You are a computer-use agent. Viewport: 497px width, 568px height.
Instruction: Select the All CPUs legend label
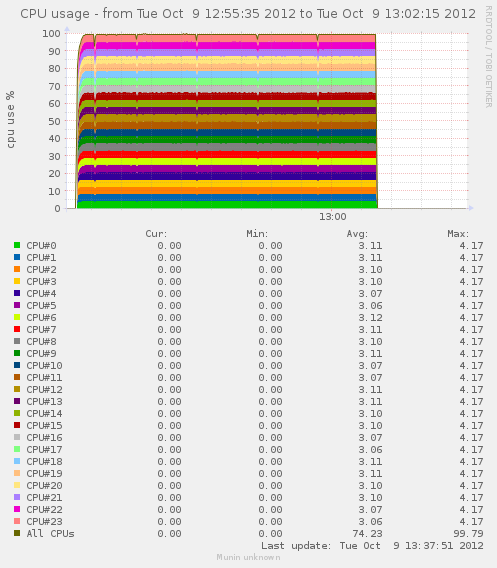click(x=50, y=533)
